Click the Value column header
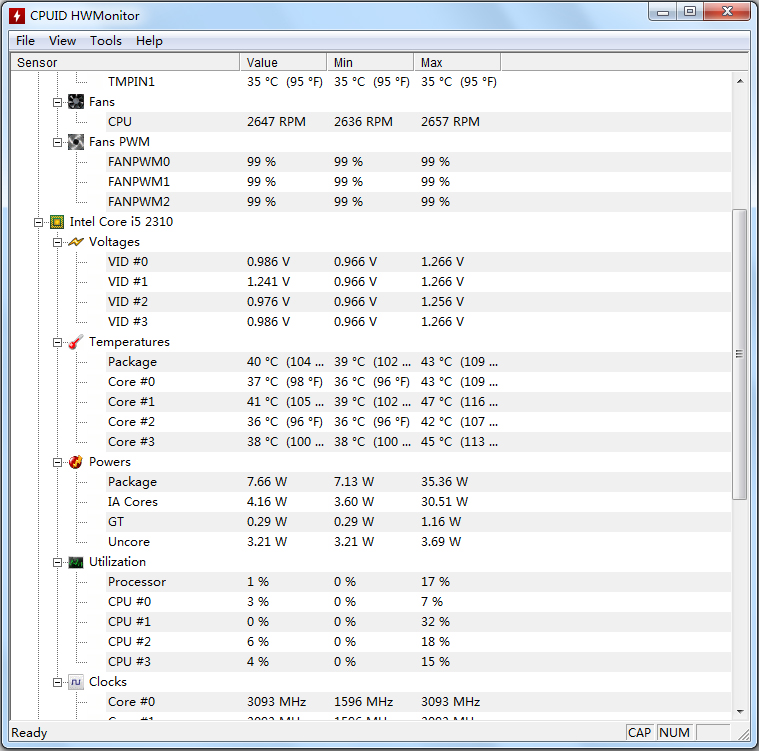This screenshot has width=759, height=751. click(283, 62)
